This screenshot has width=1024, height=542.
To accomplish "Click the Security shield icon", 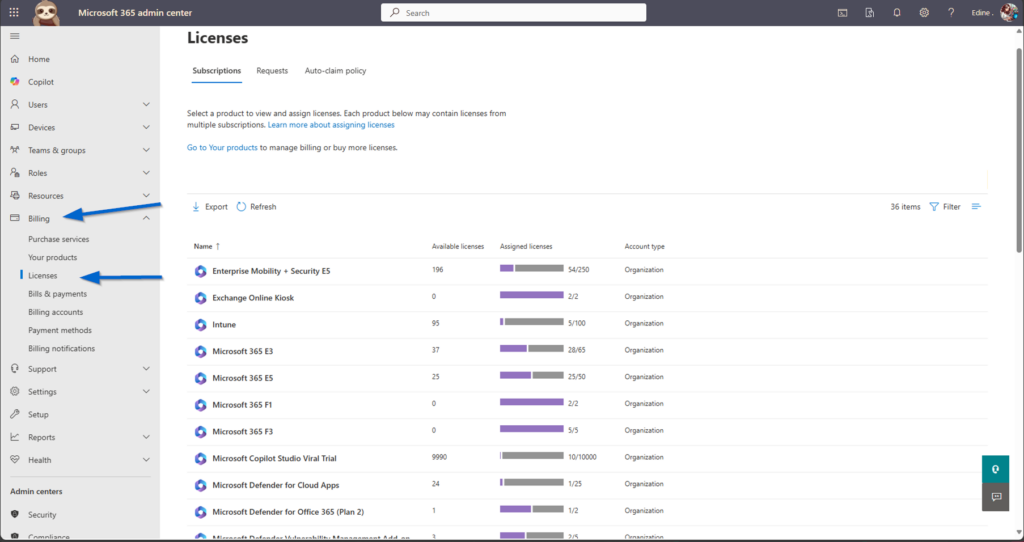I will tap(15, 515).
